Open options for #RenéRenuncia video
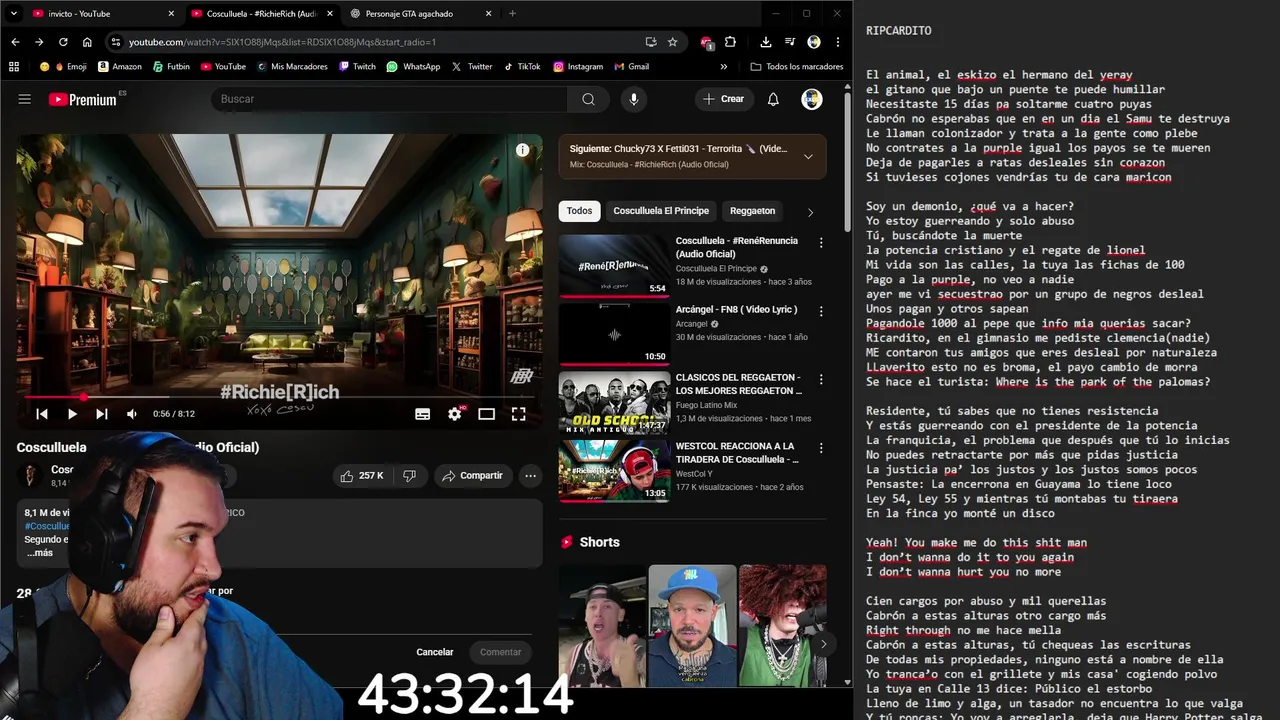The image size is (1280, 720). pos(821,243)
